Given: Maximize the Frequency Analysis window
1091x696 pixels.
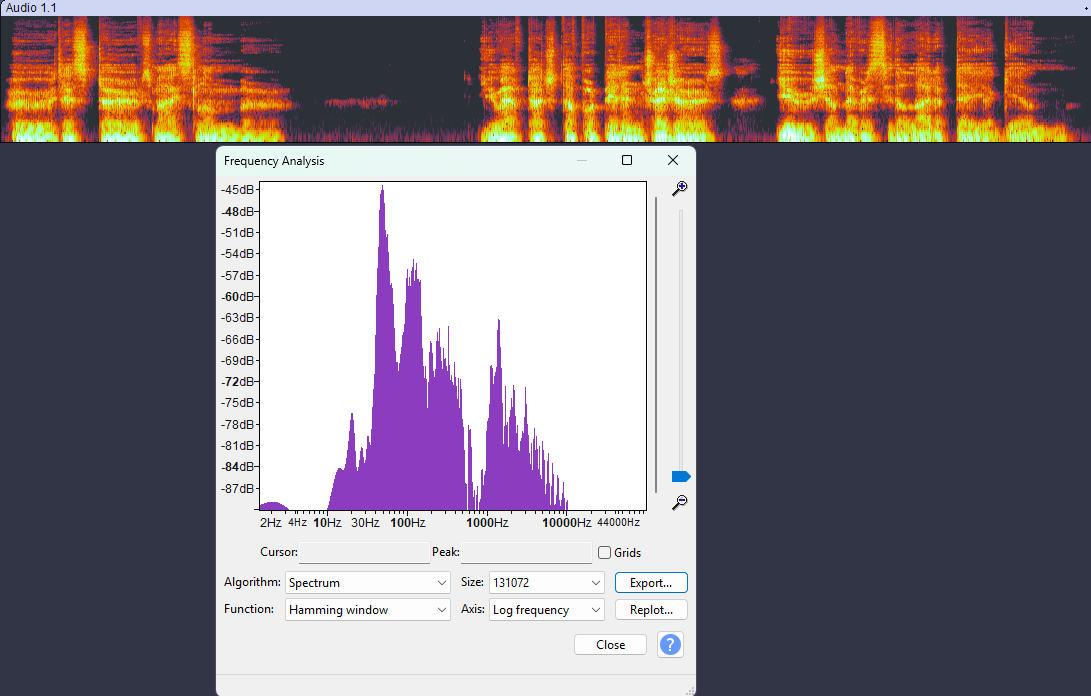Looking at the screenshot, I should 627,160.
